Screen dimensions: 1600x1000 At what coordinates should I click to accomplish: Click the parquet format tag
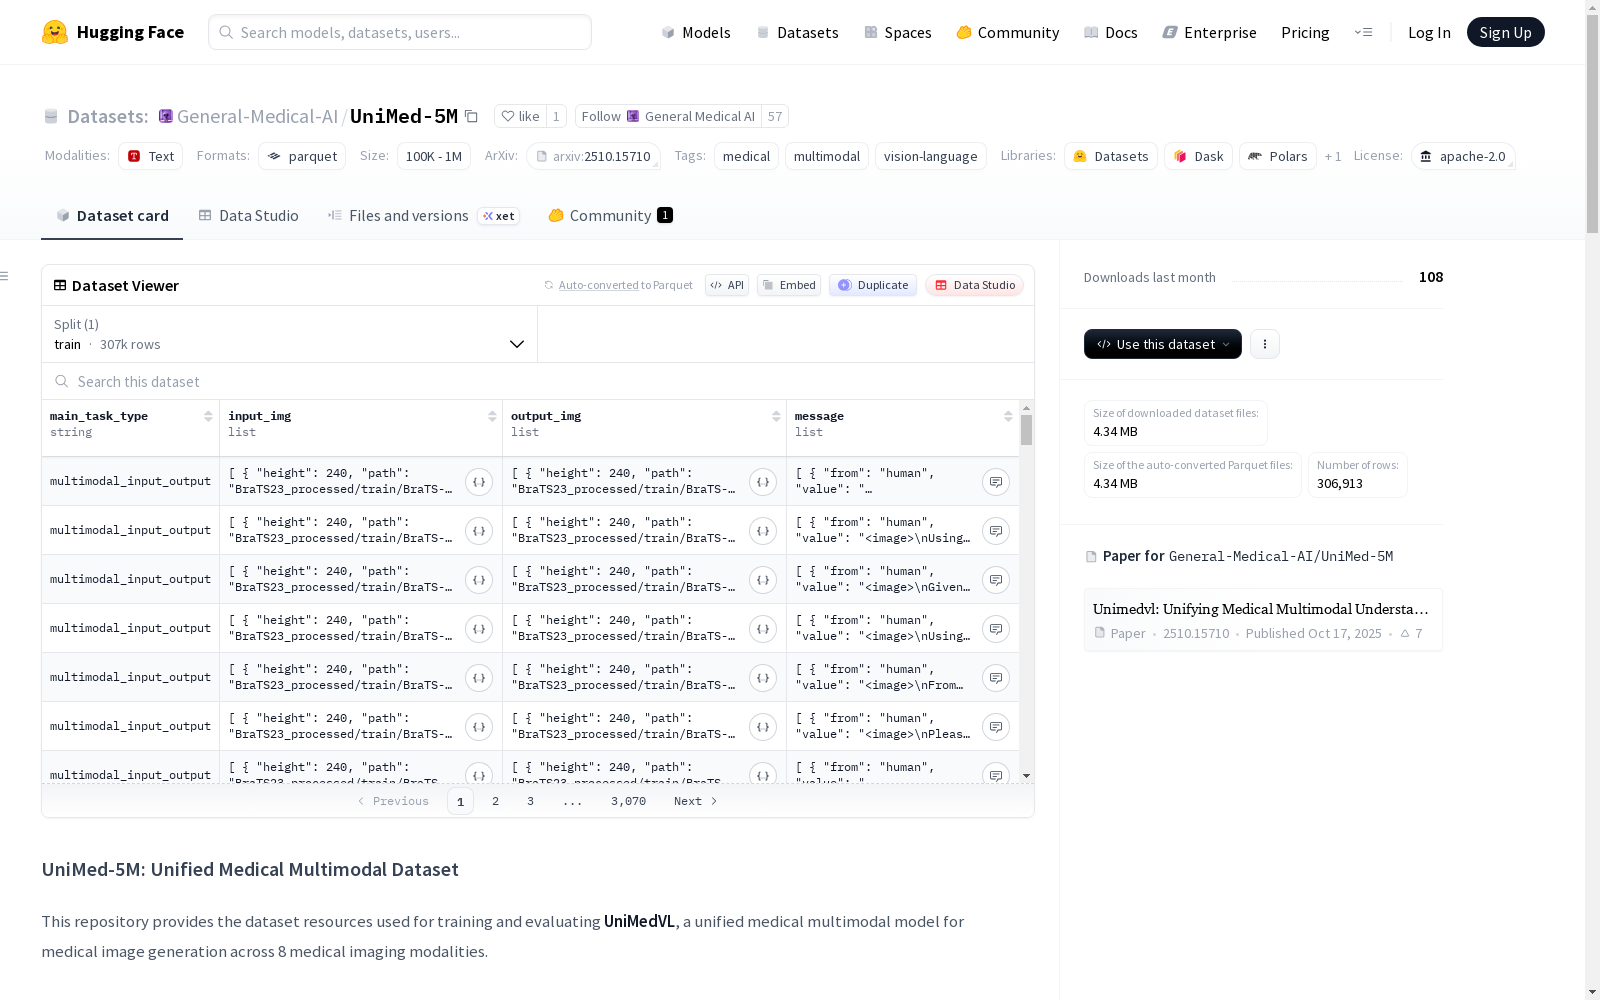coord(302,156)
